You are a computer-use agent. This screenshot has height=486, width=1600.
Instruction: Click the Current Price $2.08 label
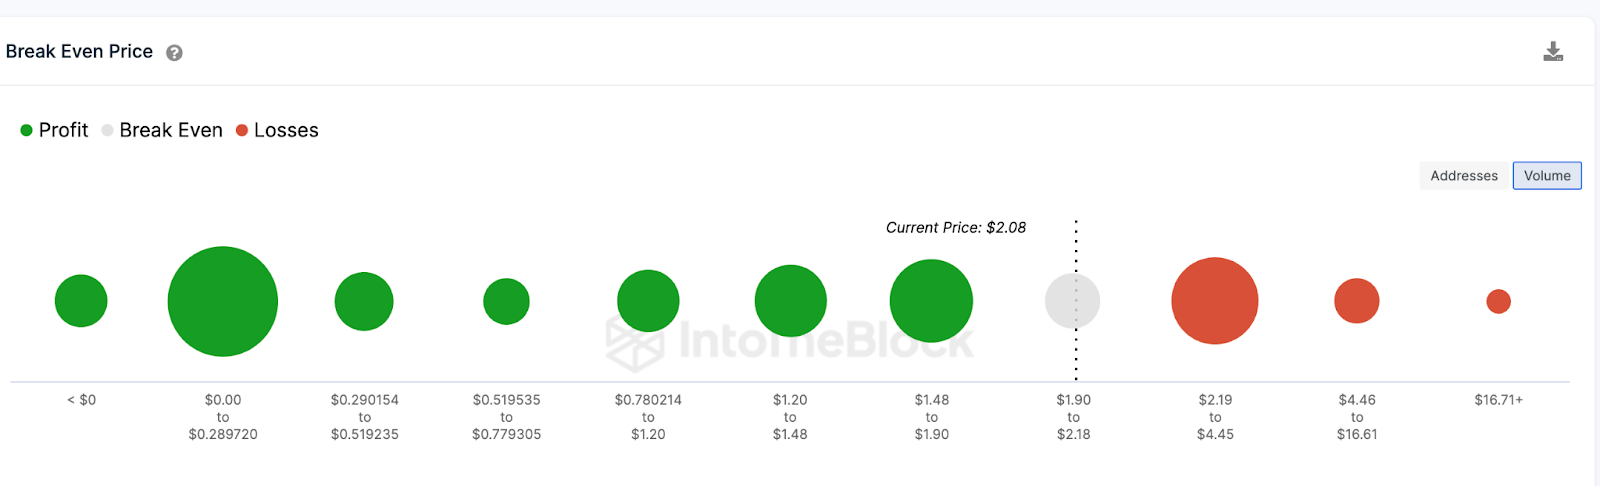[x=956, y=228]
